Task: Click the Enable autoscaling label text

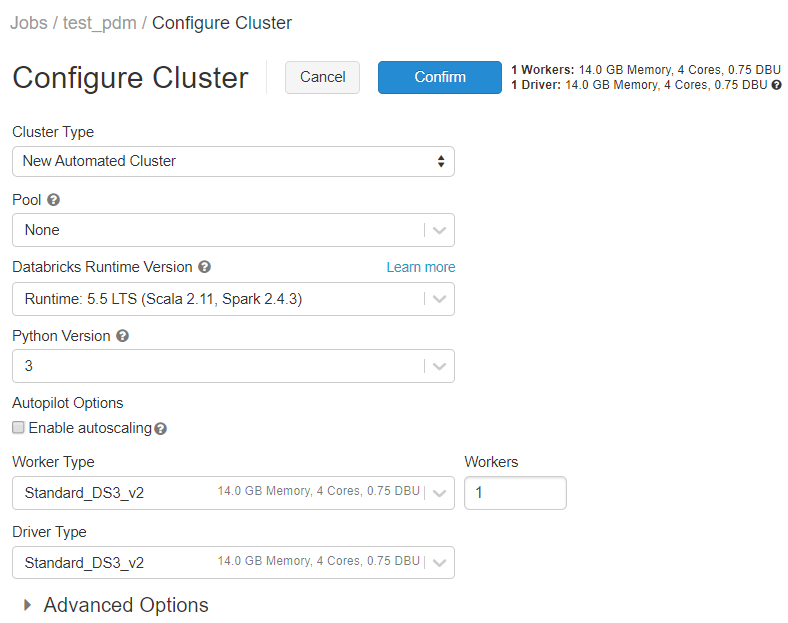Action: pyautogui.click(x=90, y=428)
